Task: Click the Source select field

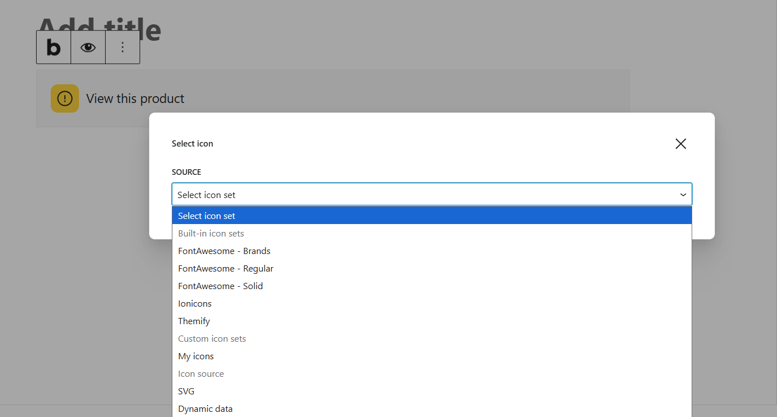Action: point(420,195)
